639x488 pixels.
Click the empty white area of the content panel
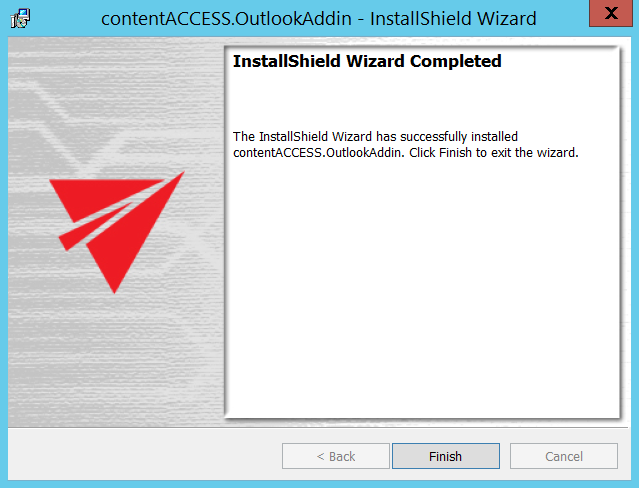(422, 285)
